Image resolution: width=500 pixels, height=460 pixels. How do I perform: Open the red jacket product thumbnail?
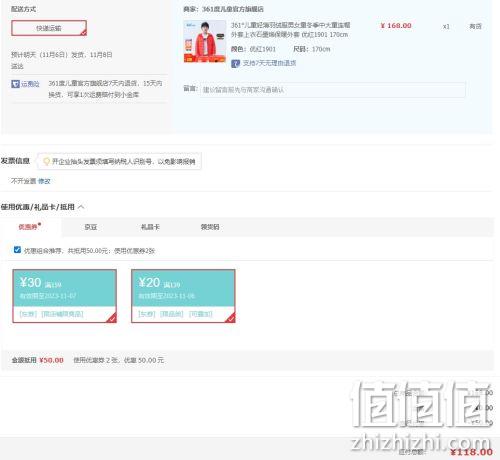point(205,41)
